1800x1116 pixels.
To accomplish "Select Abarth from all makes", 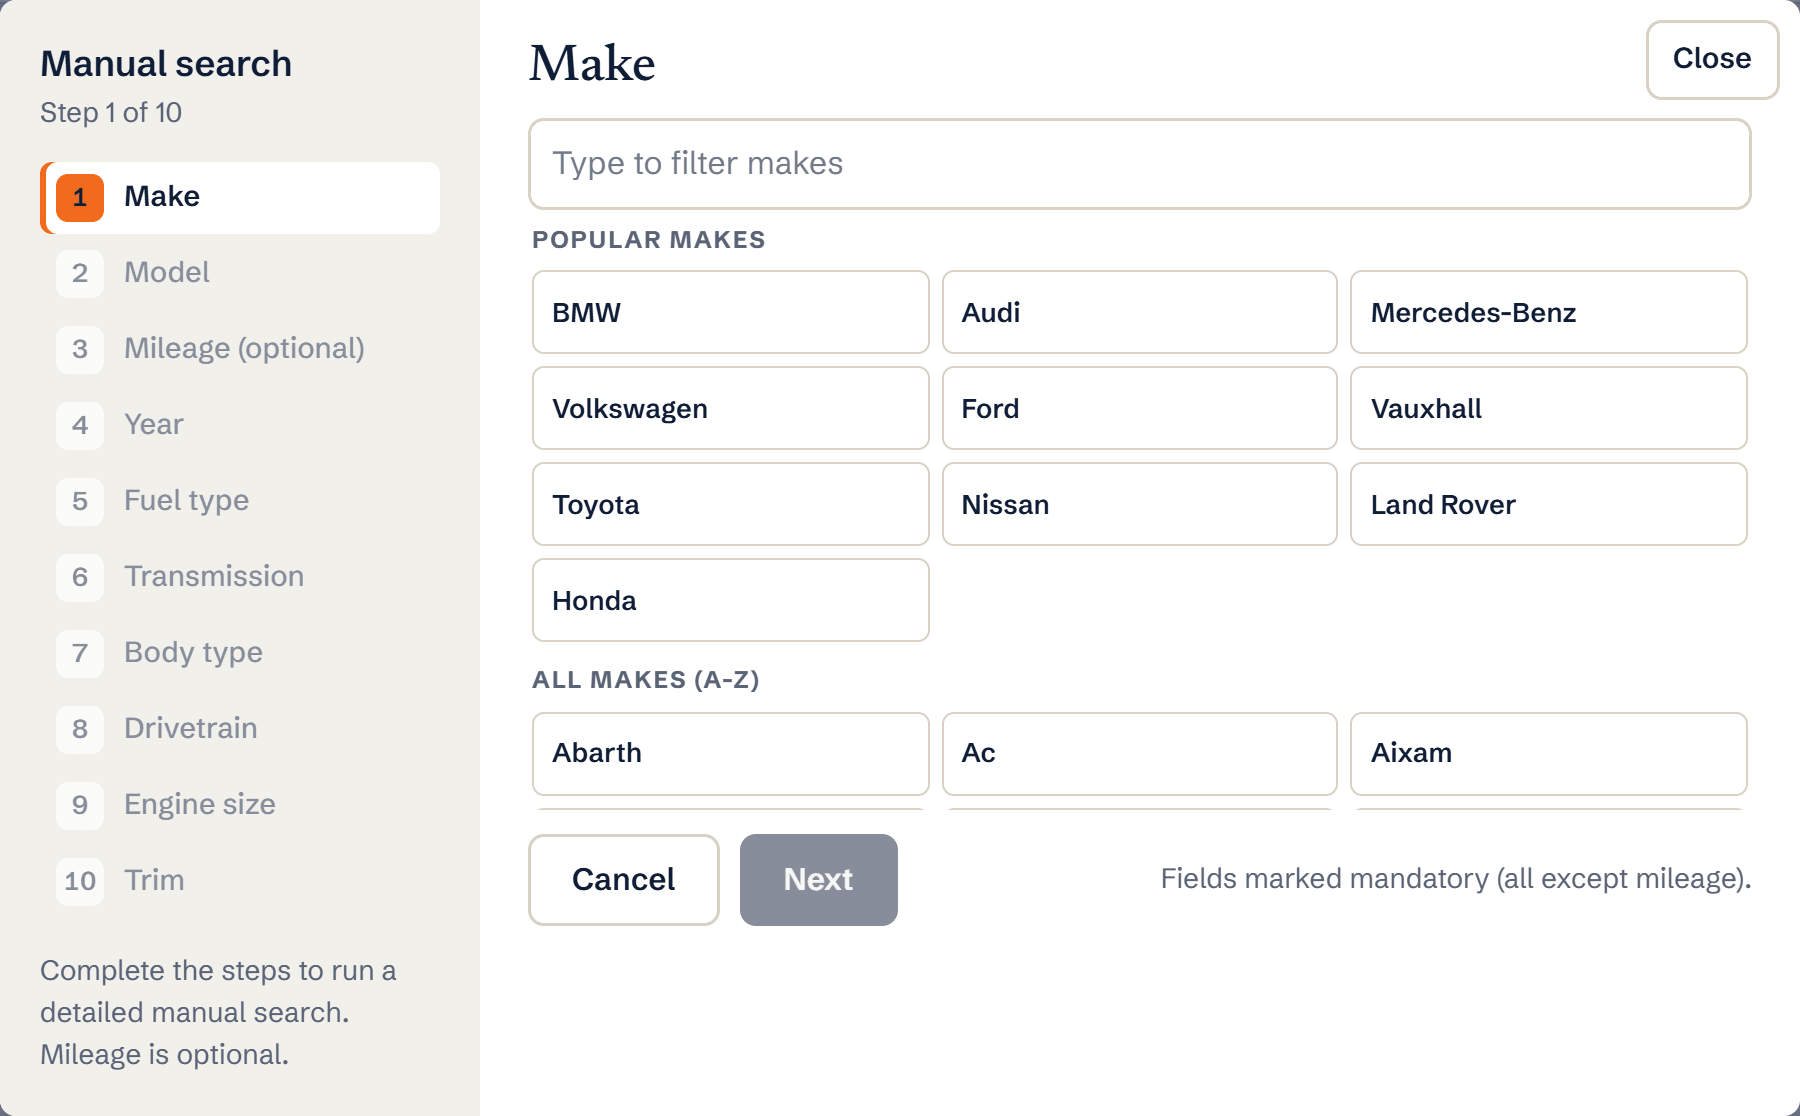I will coord(731,754).
